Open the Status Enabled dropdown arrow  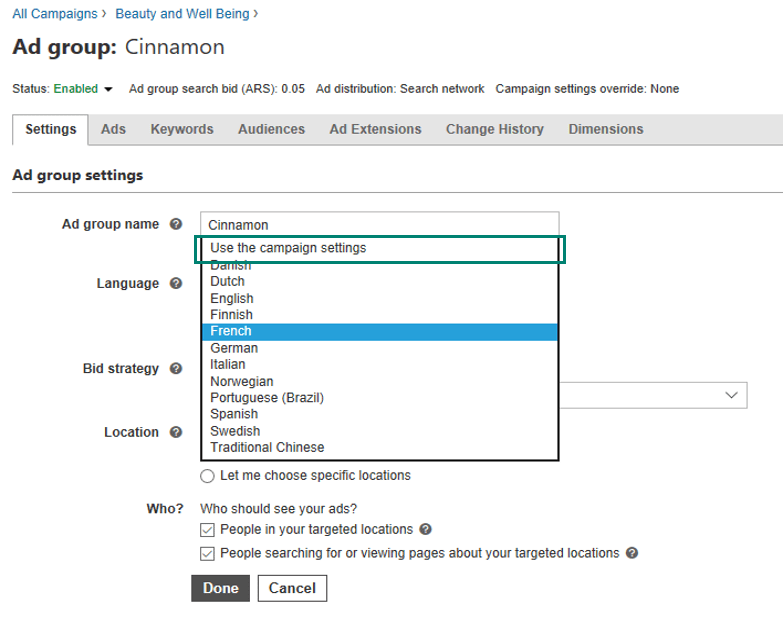point(108,89)
